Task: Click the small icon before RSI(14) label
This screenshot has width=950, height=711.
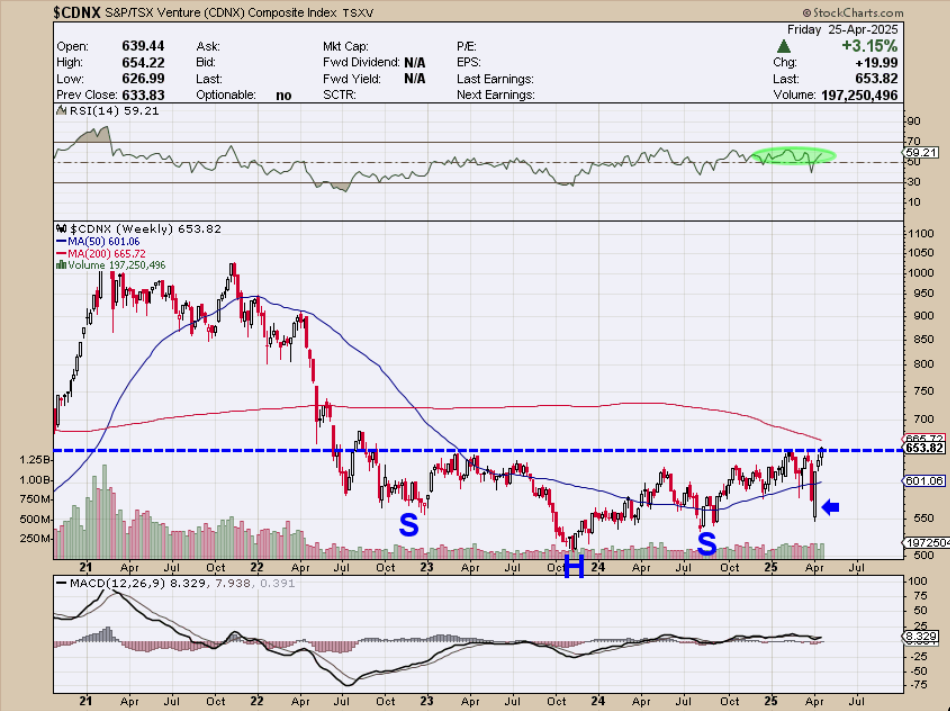Action: click(x=61, y=111)
